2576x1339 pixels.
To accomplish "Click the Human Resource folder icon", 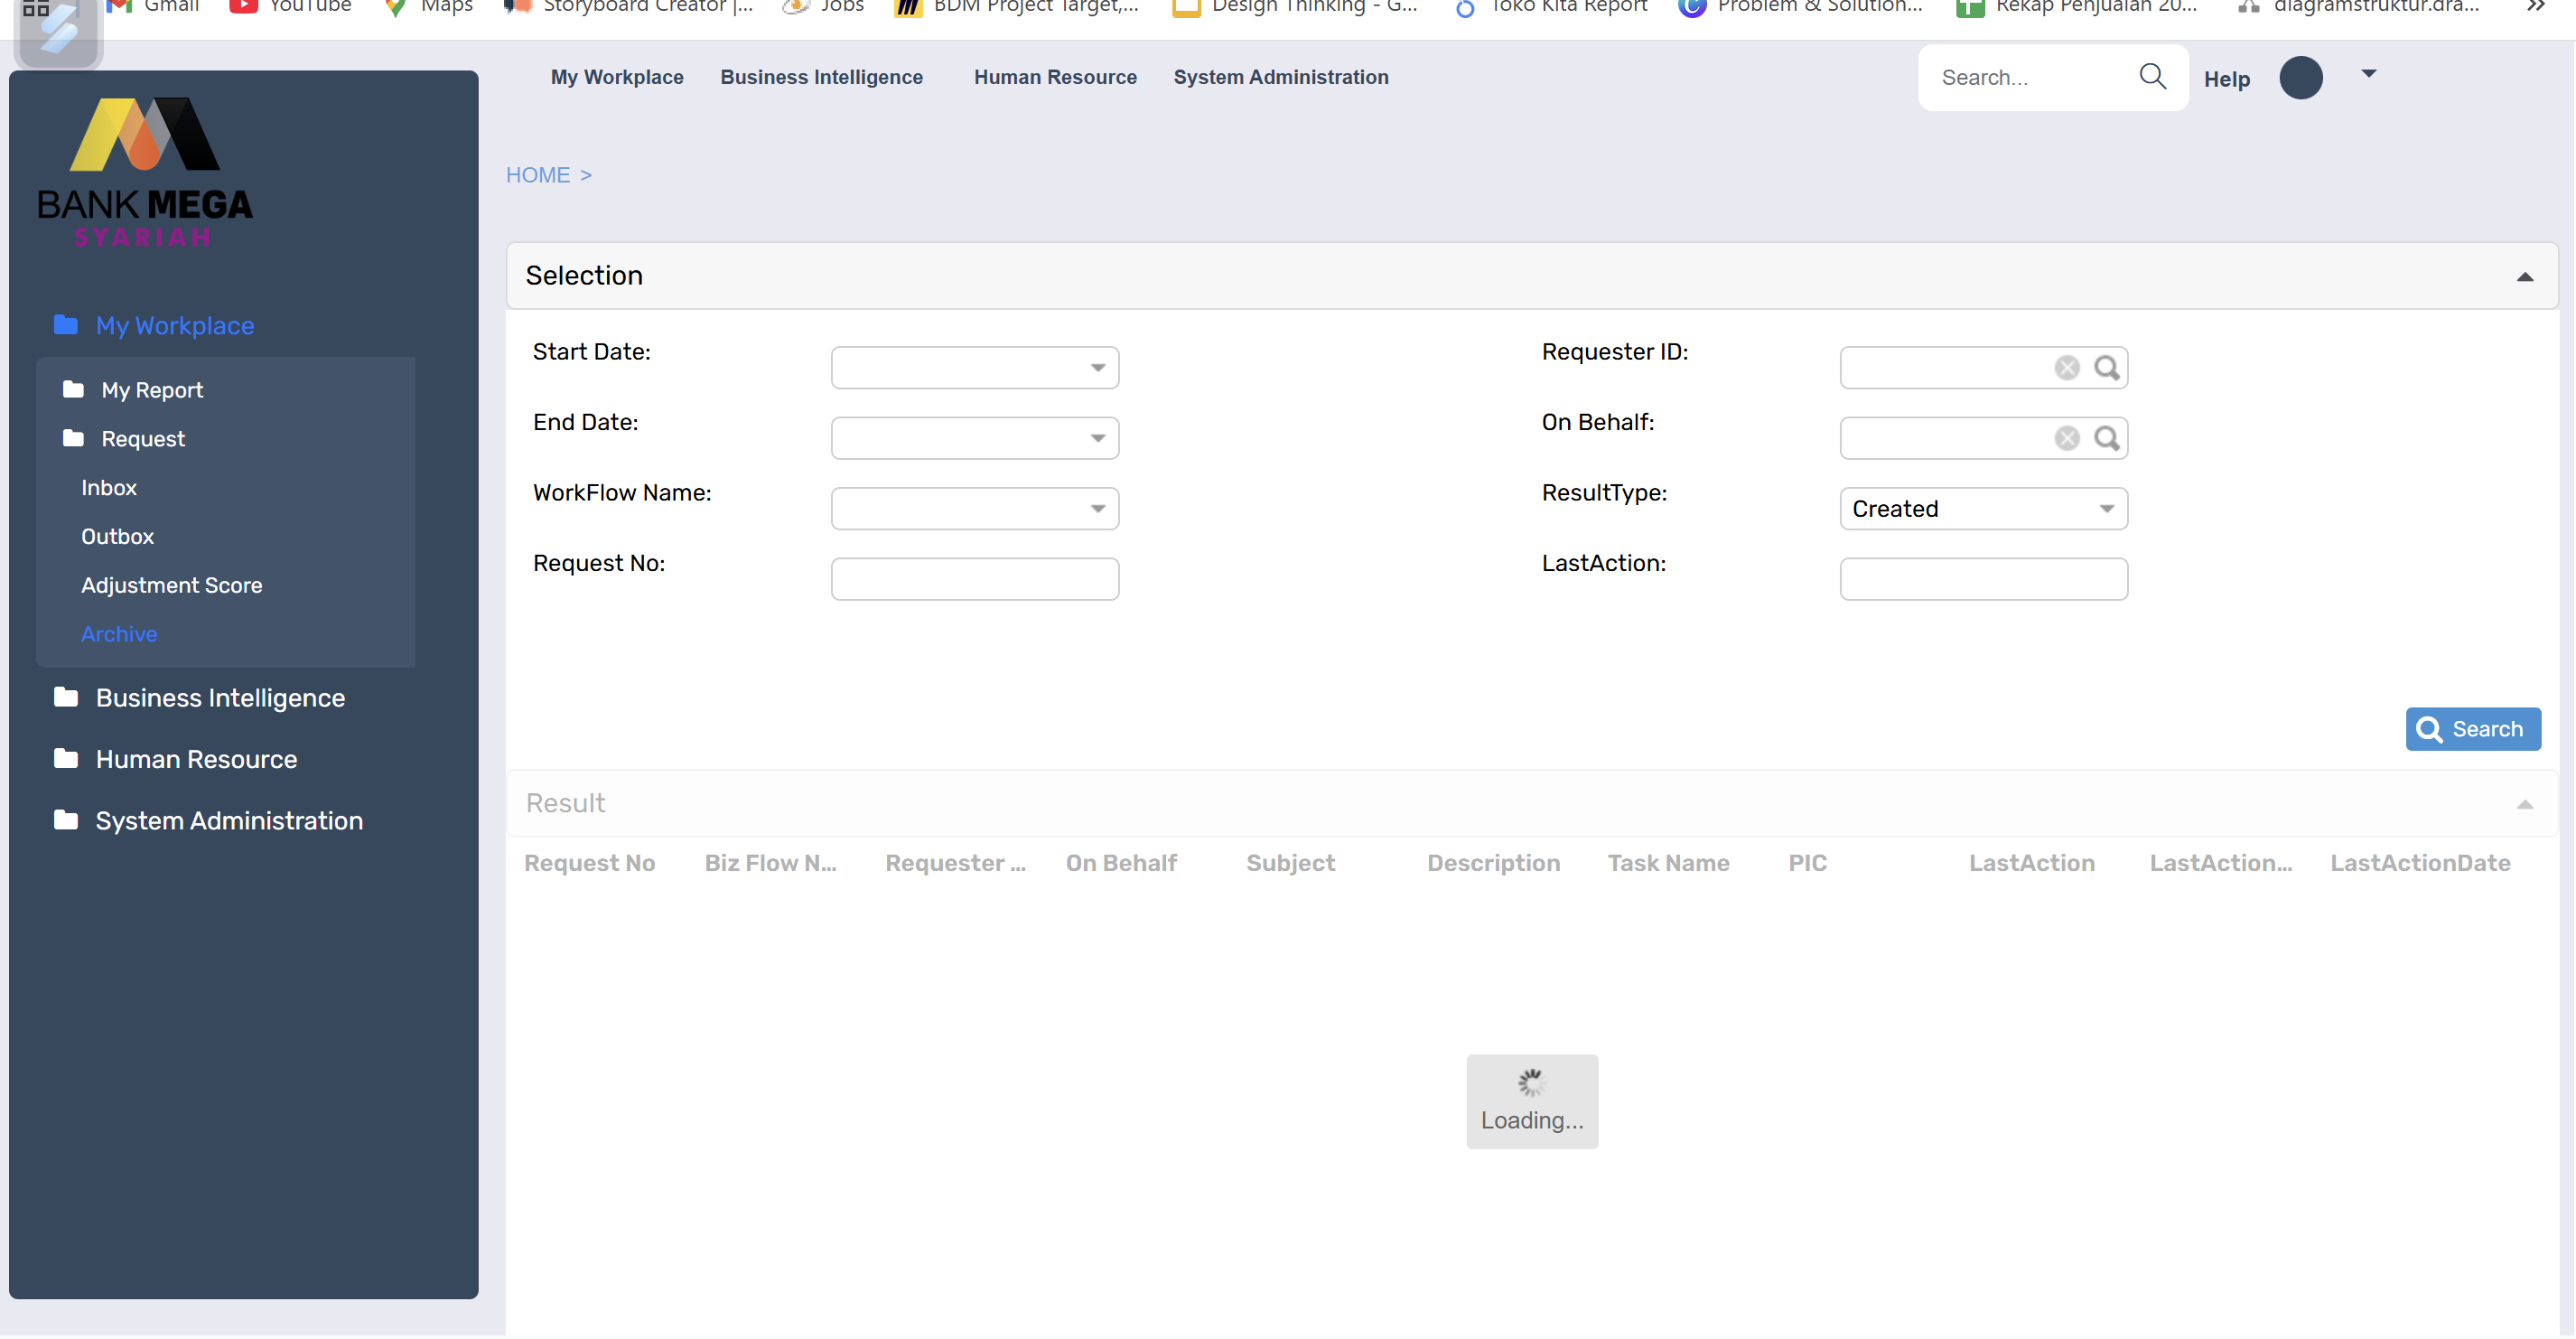I will pyautogui.click(x=66, y=759).
